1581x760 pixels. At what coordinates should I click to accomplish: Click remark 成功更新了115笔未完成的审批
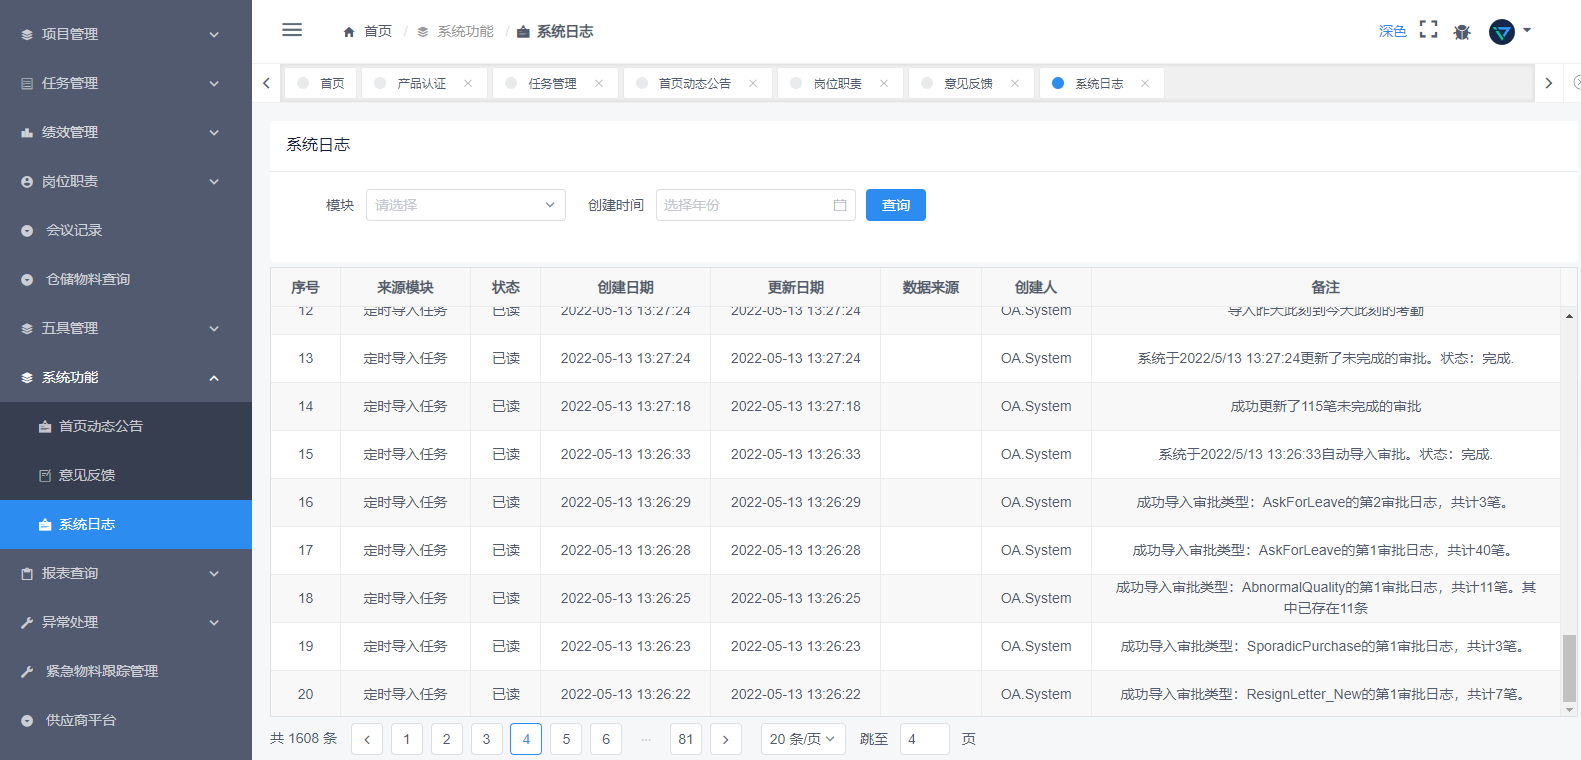tap(1325, 406)
